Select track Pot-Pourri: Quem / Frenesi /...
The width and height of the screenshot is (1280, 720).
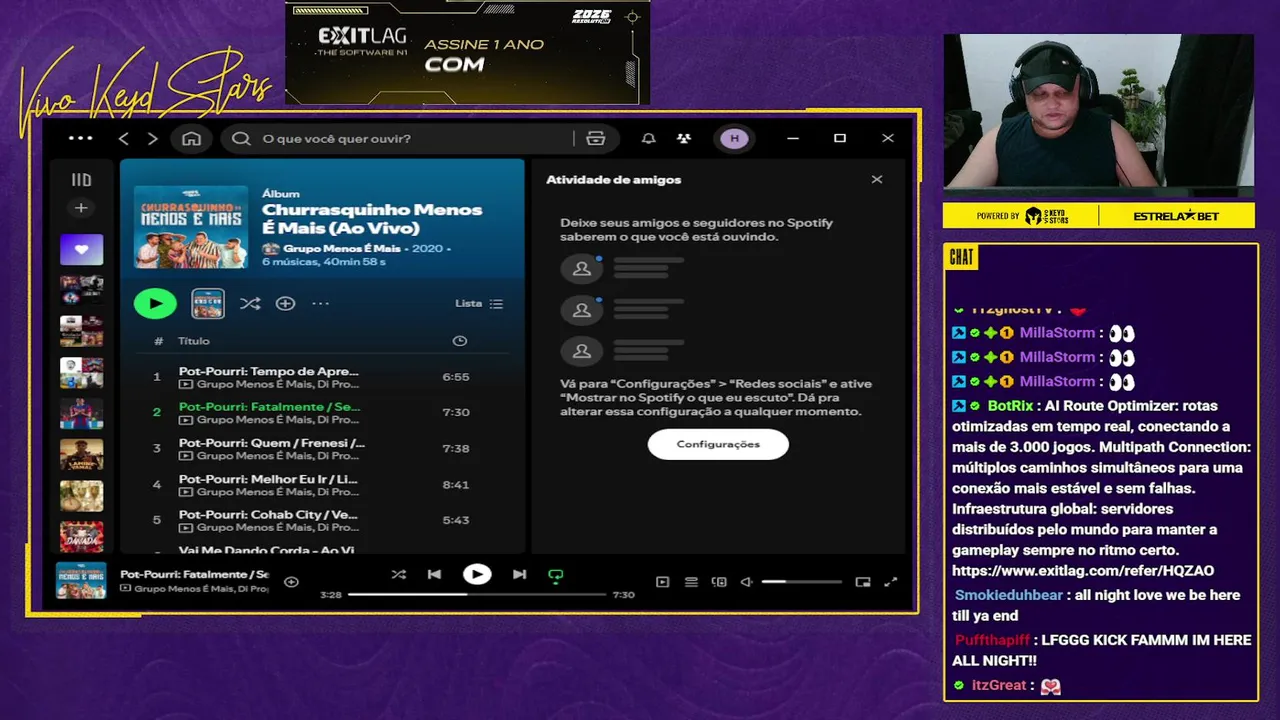click(272, 443)
